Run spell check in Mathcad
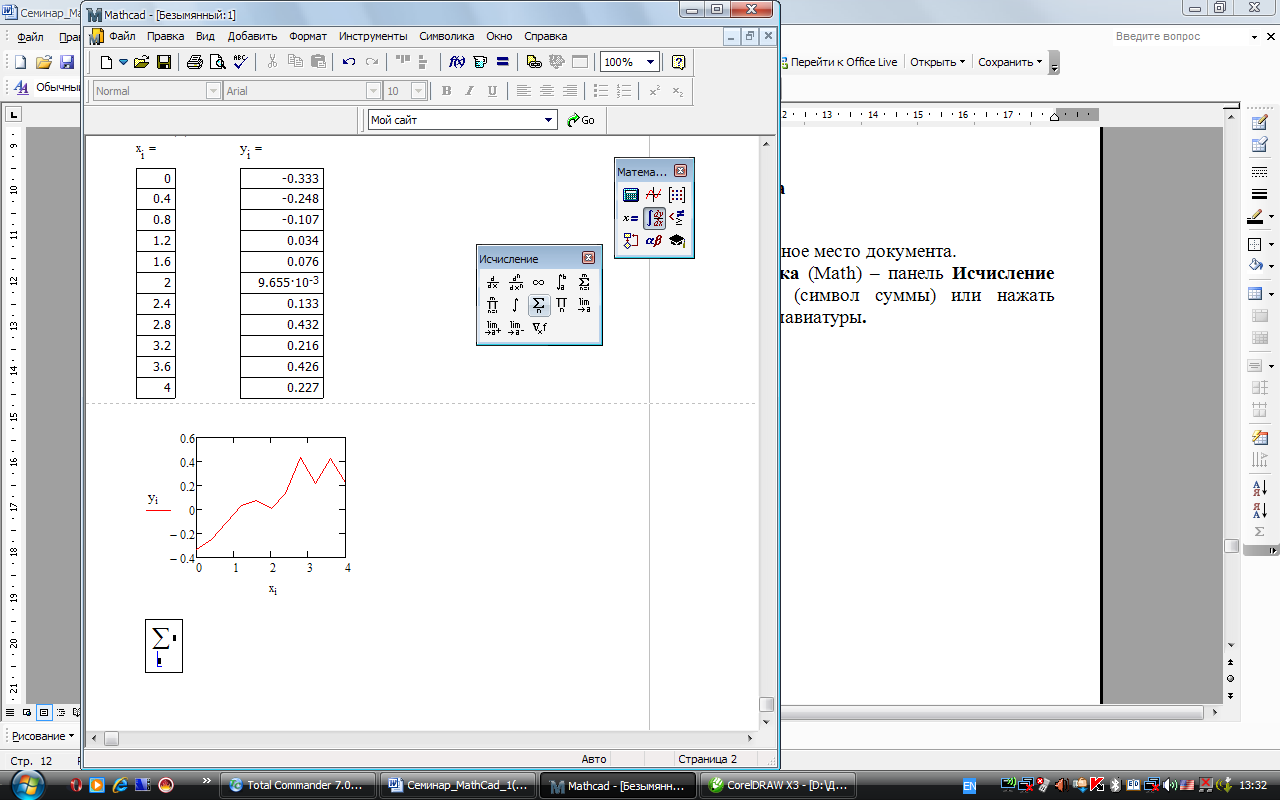Screen dimensions: 1280x800 (x=240, y=62)
